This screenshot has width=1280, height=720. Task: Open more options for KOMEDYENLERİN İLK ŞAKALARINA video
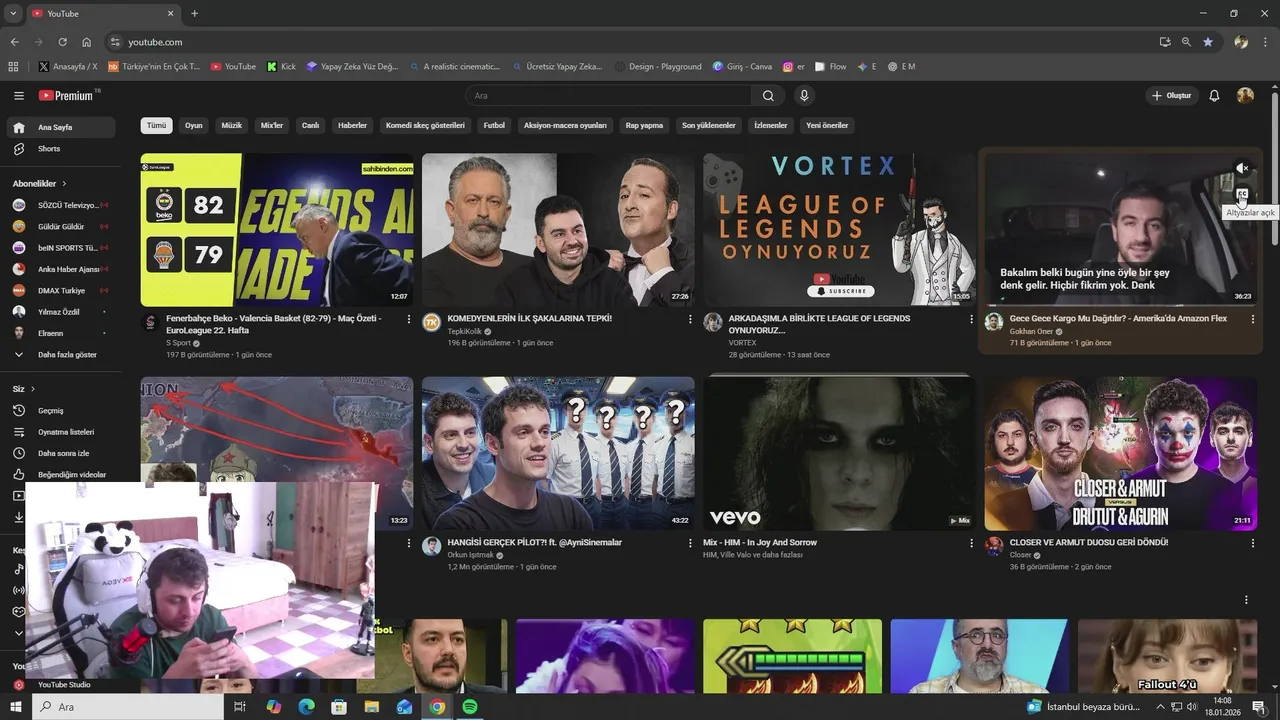coord(690,319)
